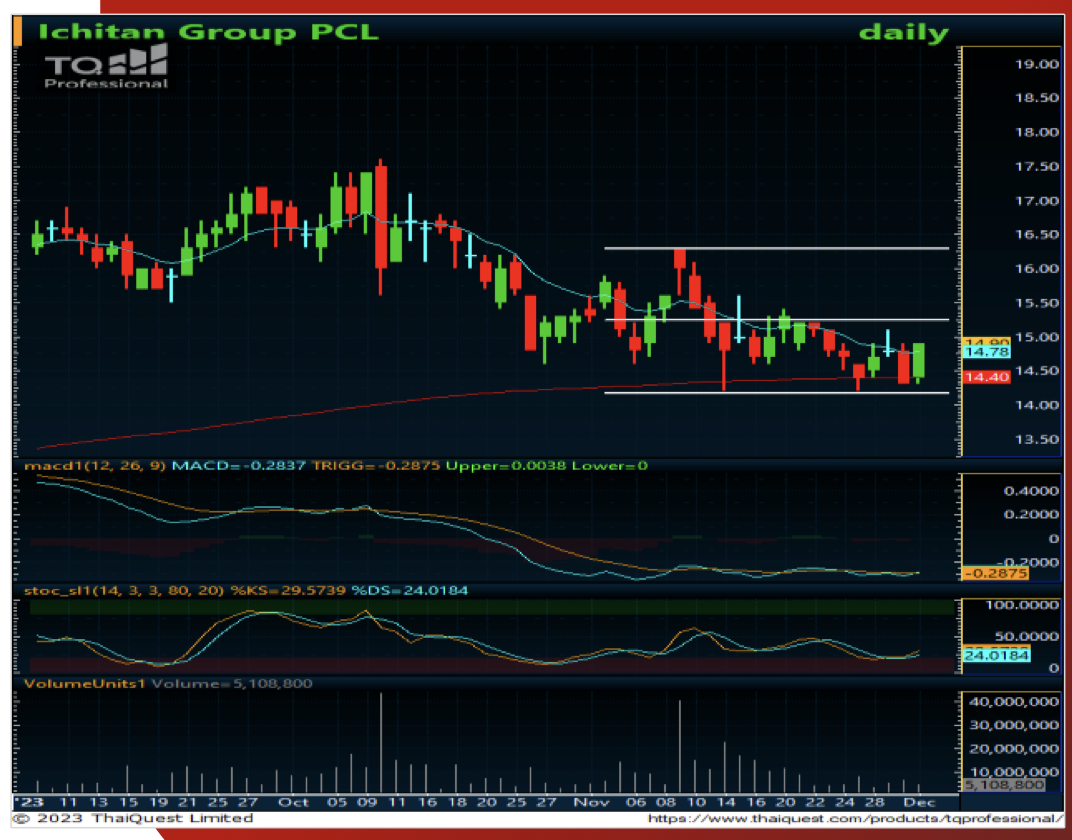Click the "13" date axis label
The width and height of the screenshot is (1072, 840).
(98, 802)
